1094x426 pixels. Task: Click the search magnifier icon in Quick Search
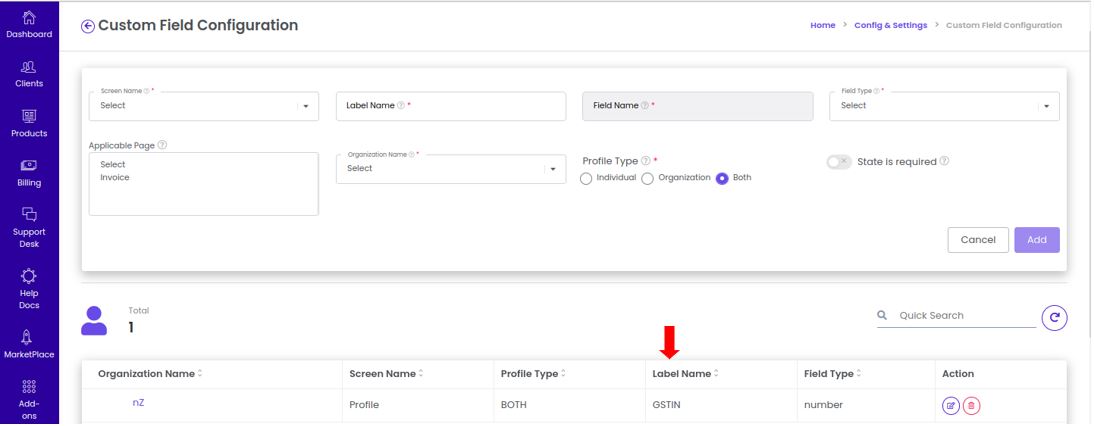(x=882, y=315)
